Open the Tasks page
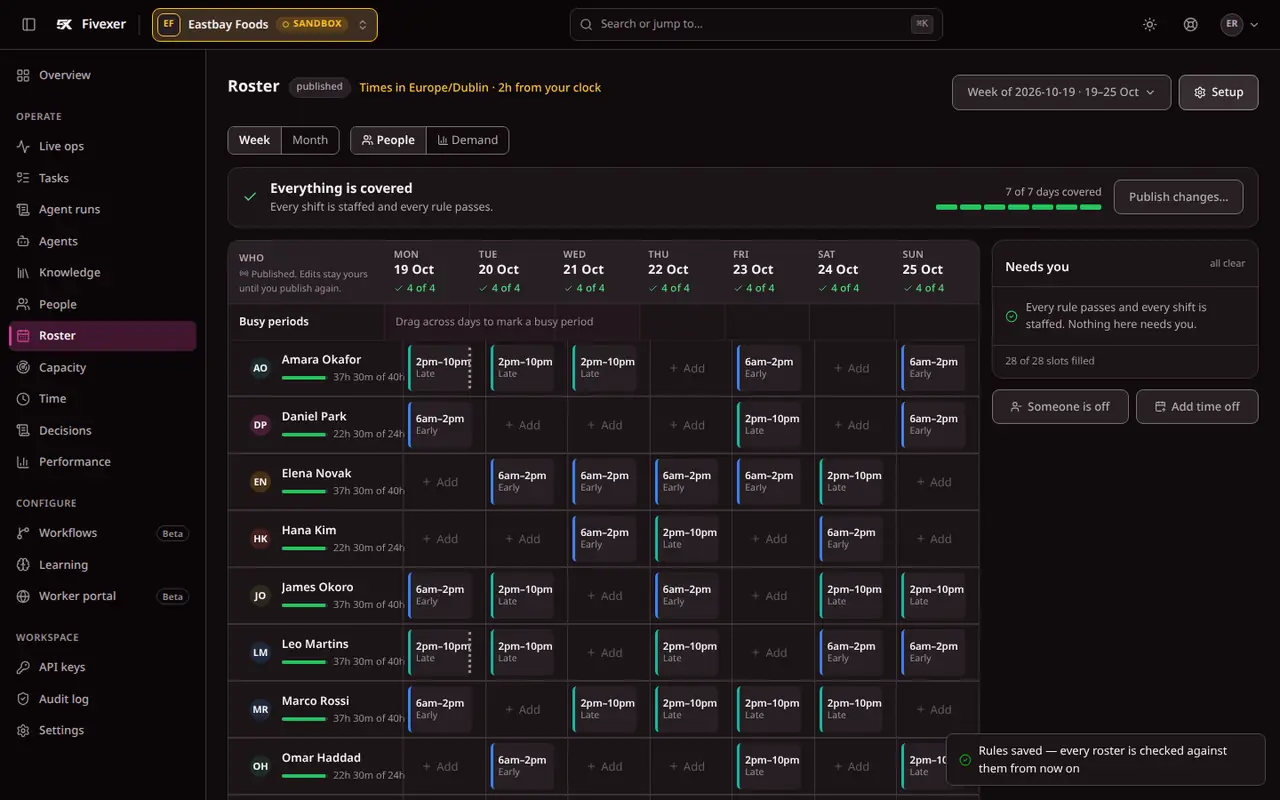The width and height of the screenshot is (1280, 800). 102,178
